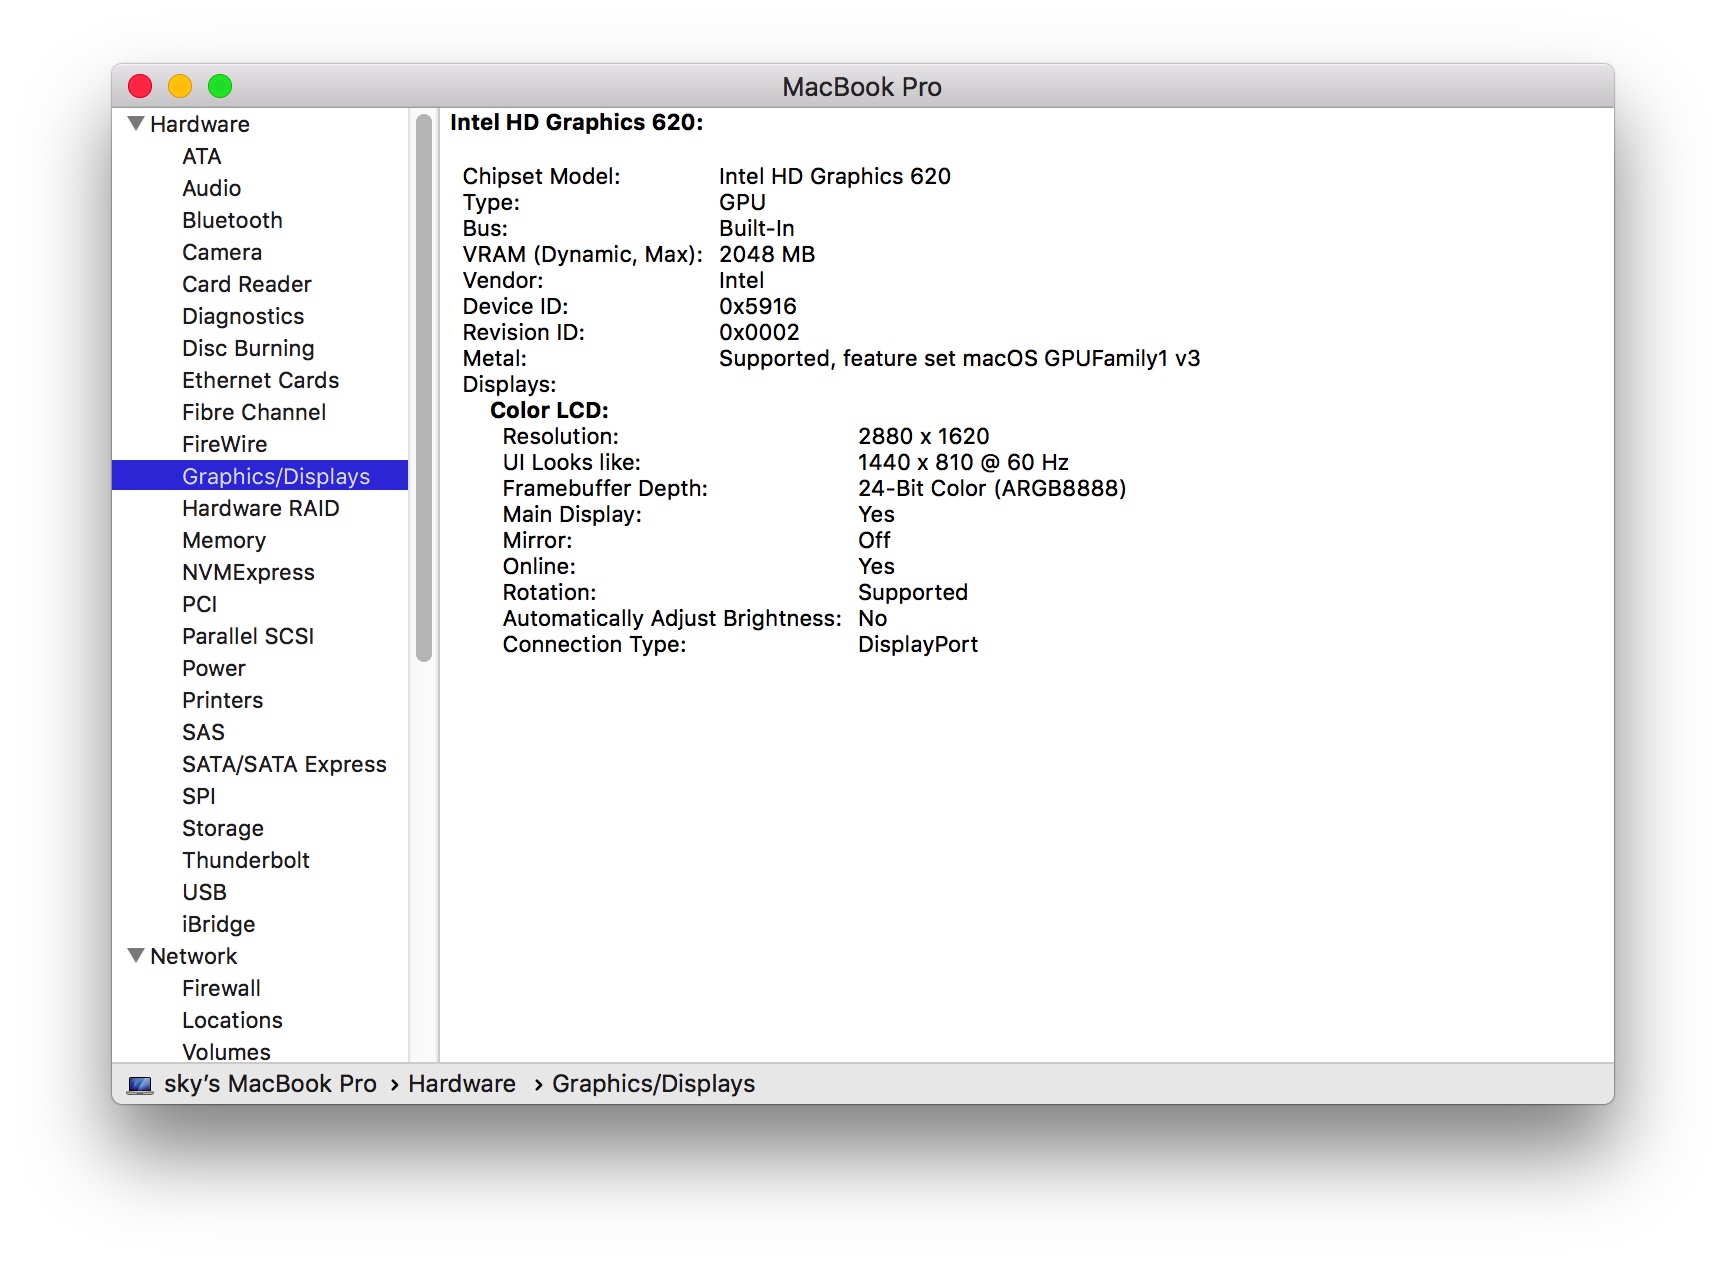Open iBridge info
Viewport: 1726px width, 1264px height.
[218, 924]
